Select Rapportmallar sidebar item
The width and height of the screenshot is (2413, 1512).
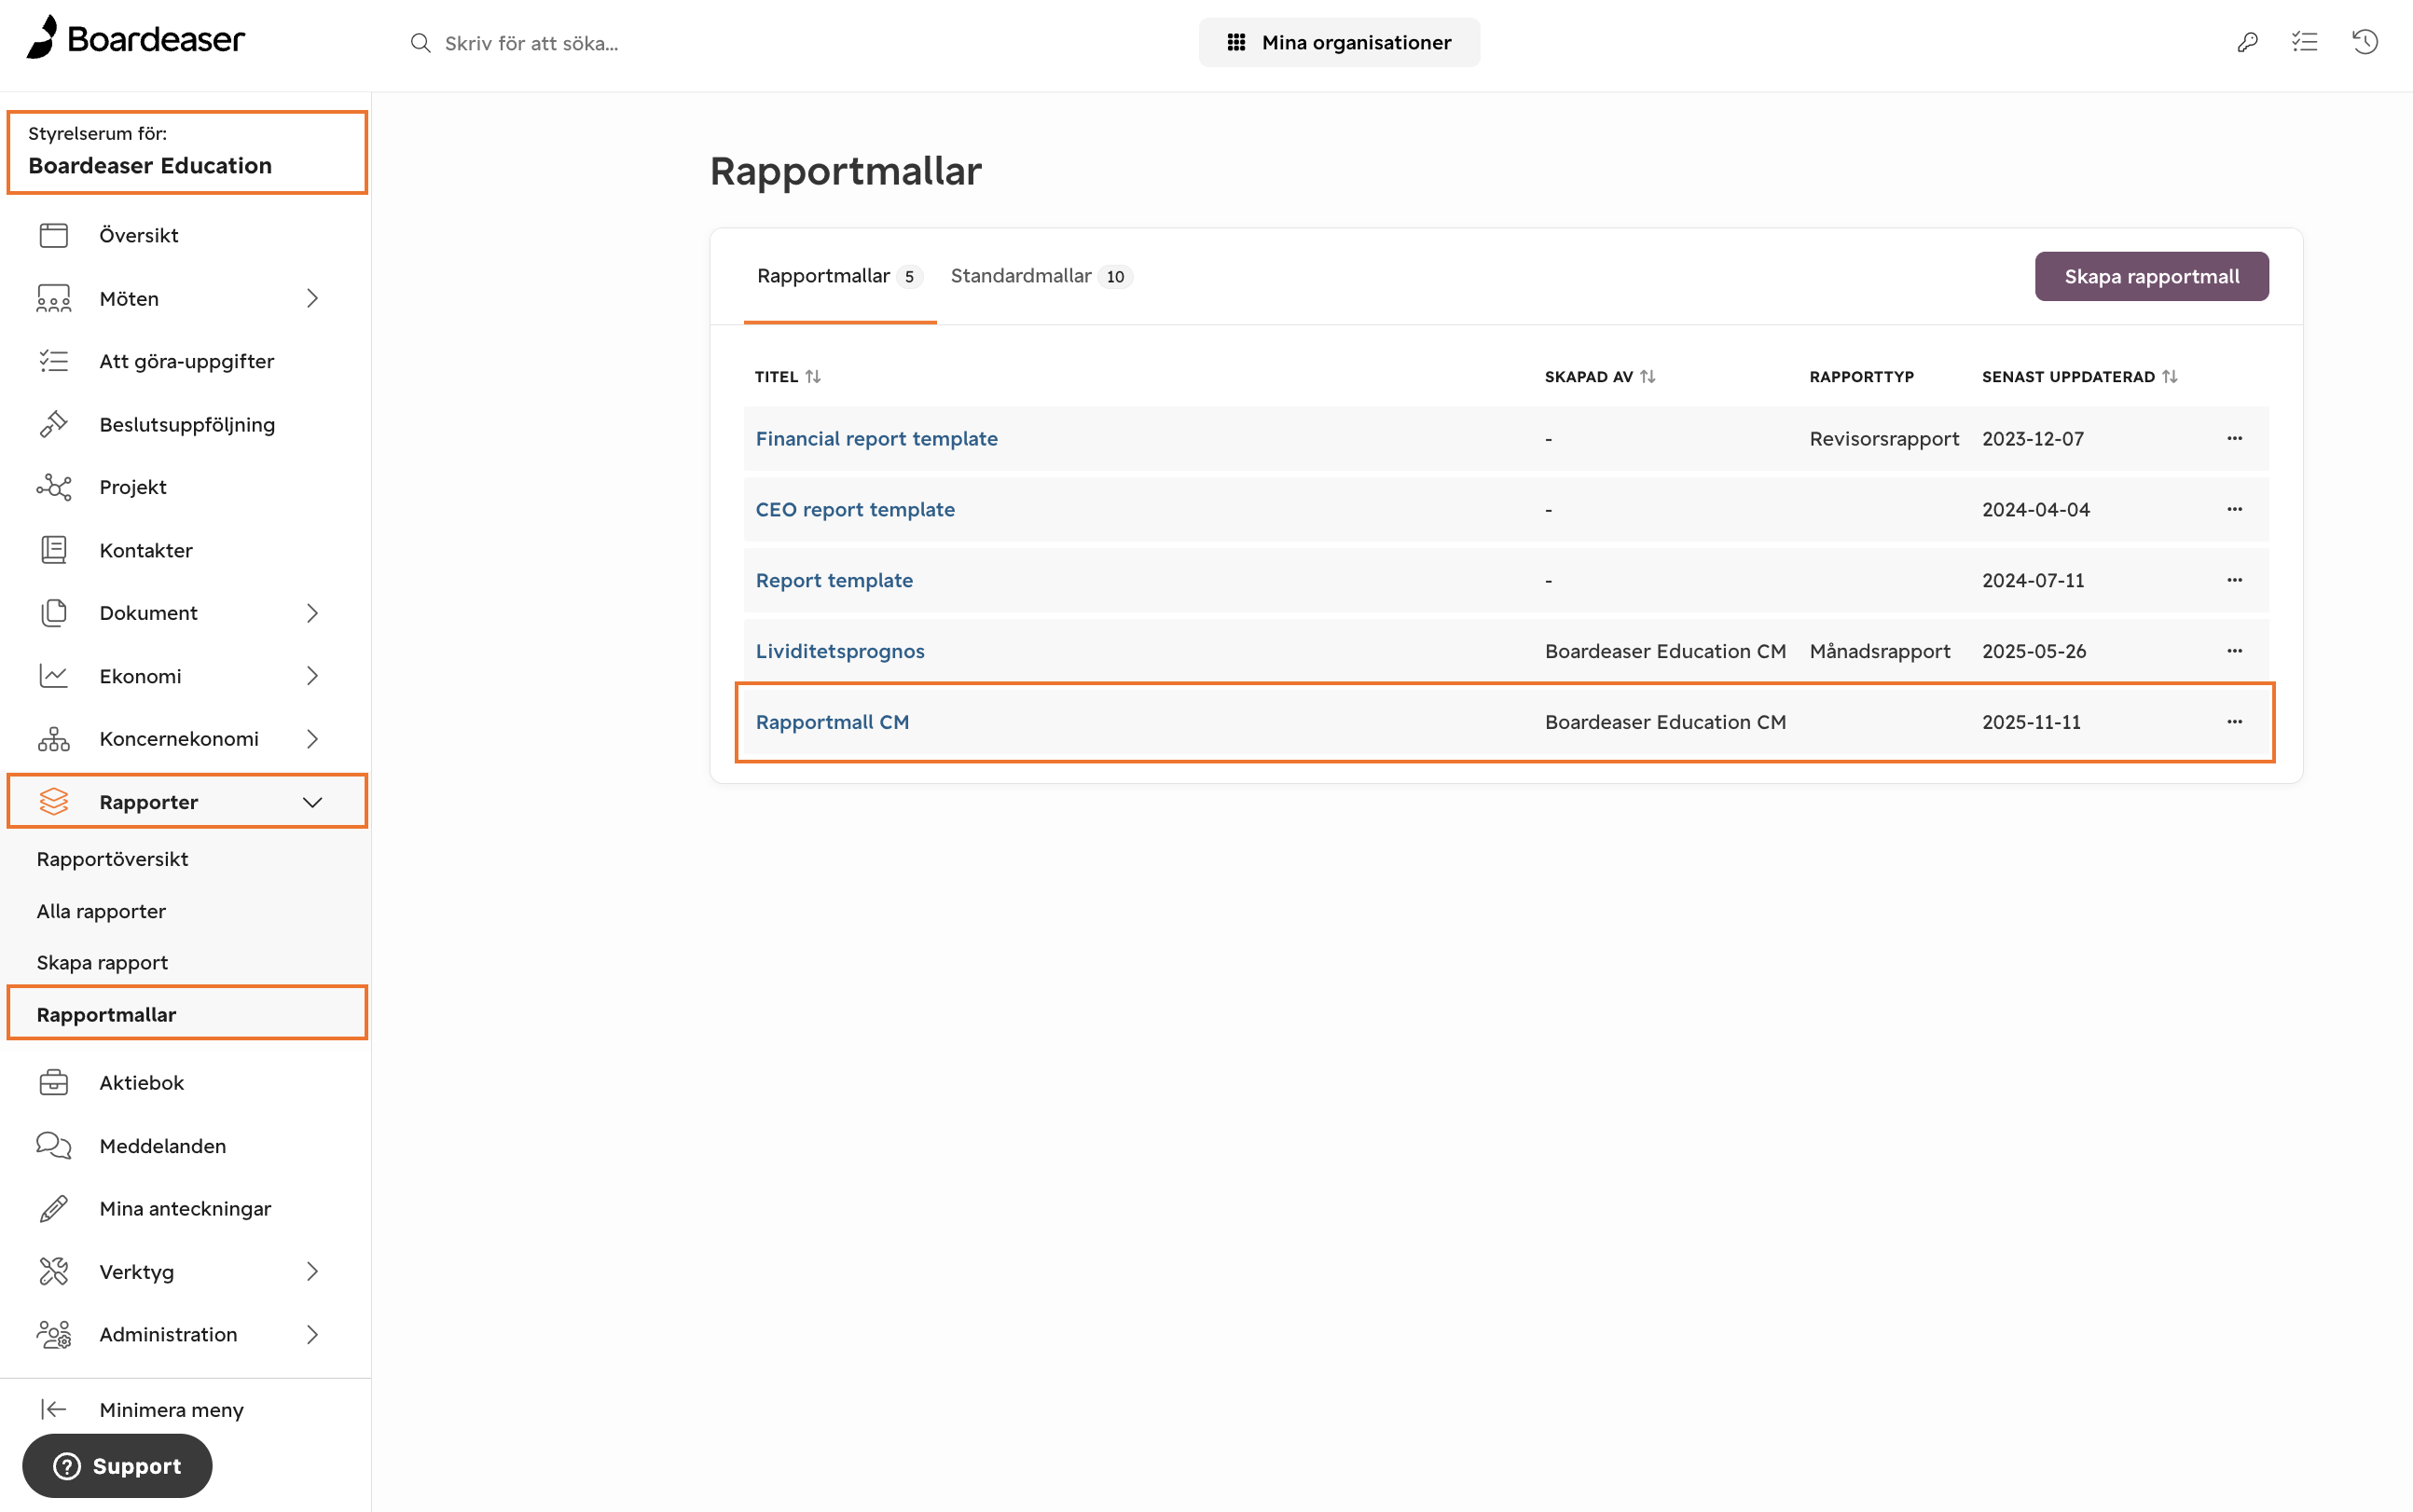pyautogui.click(x=187, y=1014)
